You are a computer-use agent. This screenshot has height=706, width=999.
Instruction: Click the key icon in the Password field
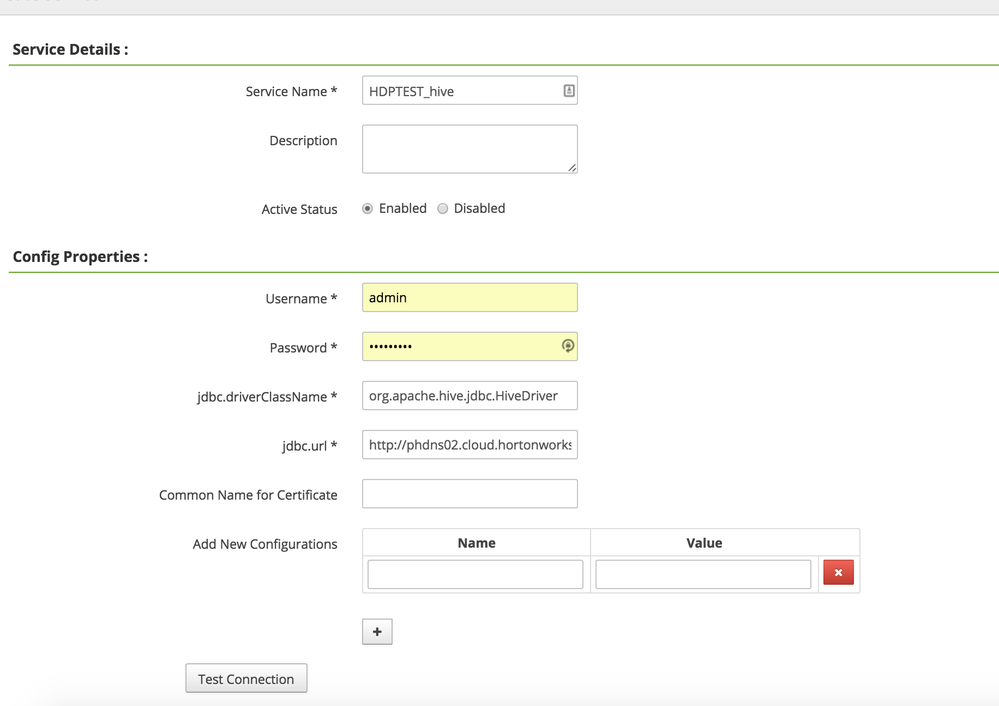click(x=568, y=346)
